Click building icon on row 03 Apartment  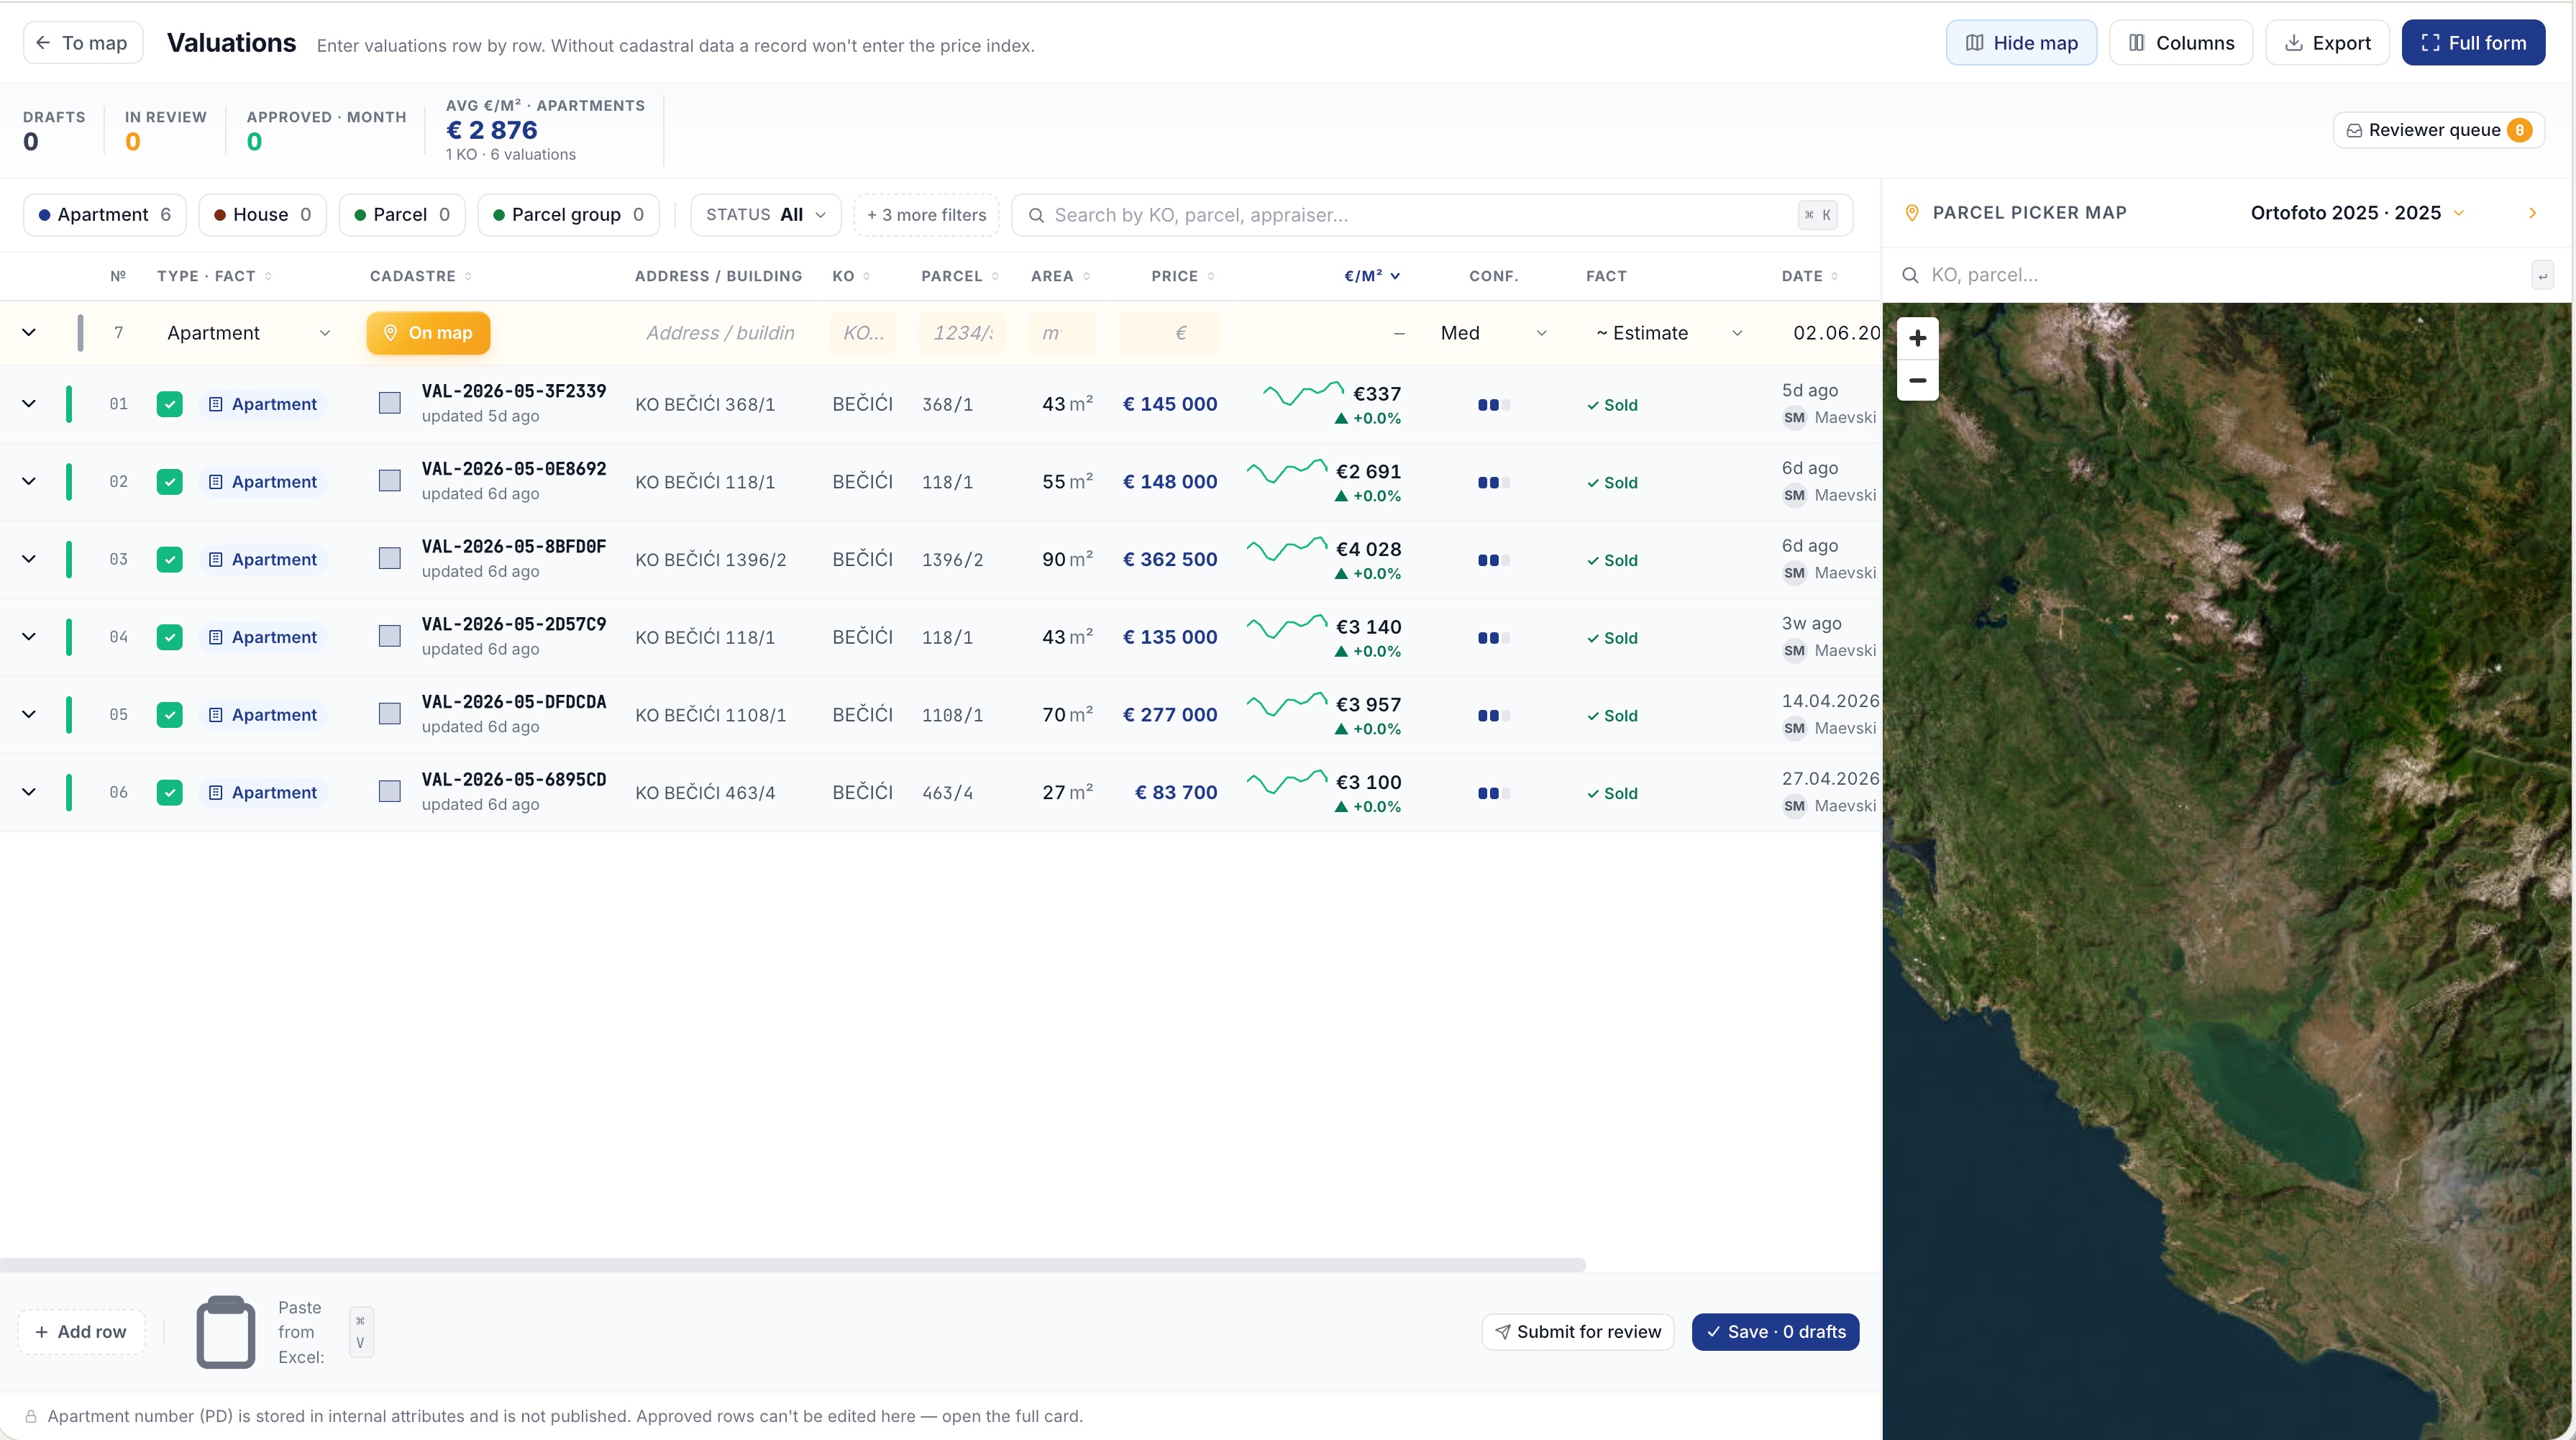[215, 559]
